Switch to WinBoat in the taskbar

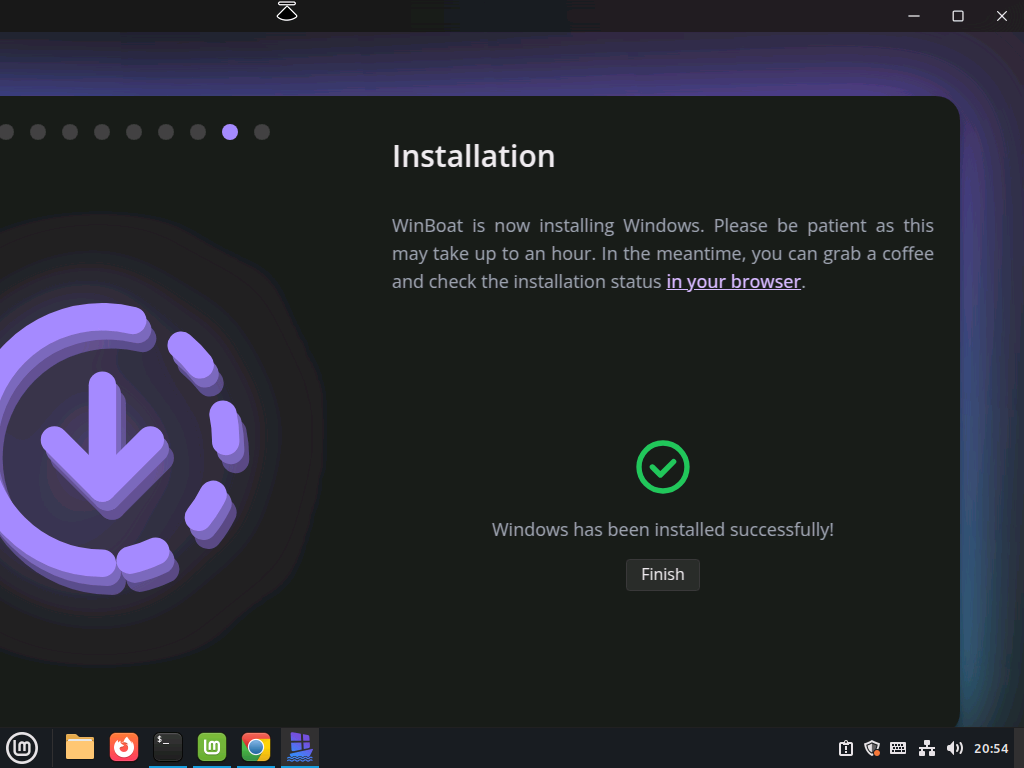[x=300, y=747]
